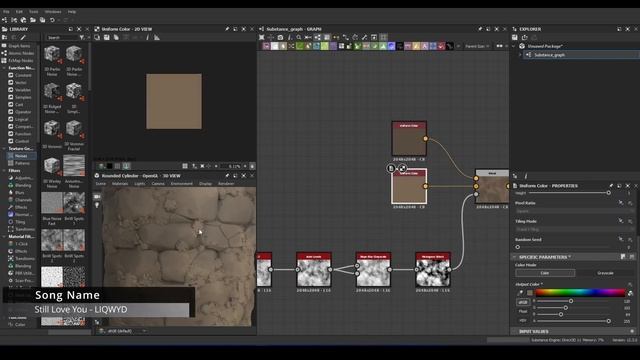The image size is (640, 360).
Task: Select Constant under Function Nodes
Action: 23,75
